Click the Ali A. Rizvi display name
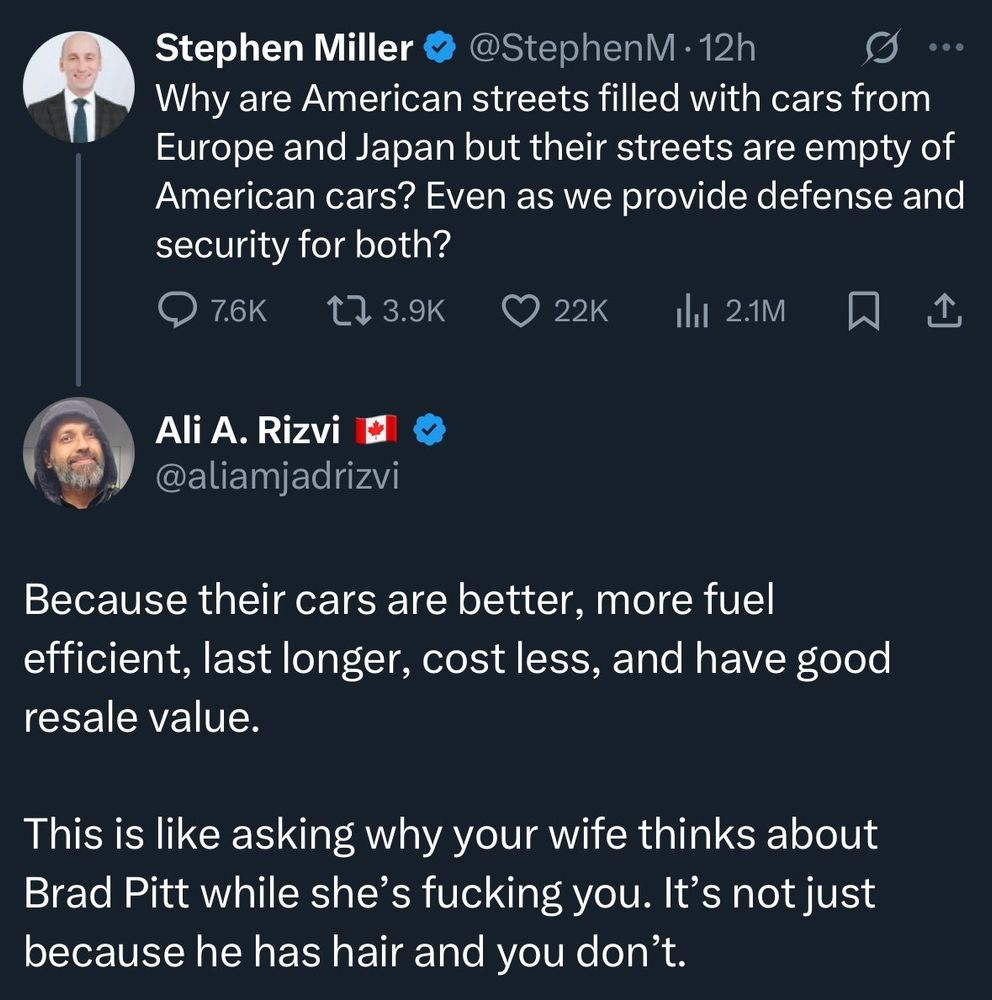Viewport: 992px width, 1000px height. 248,430
